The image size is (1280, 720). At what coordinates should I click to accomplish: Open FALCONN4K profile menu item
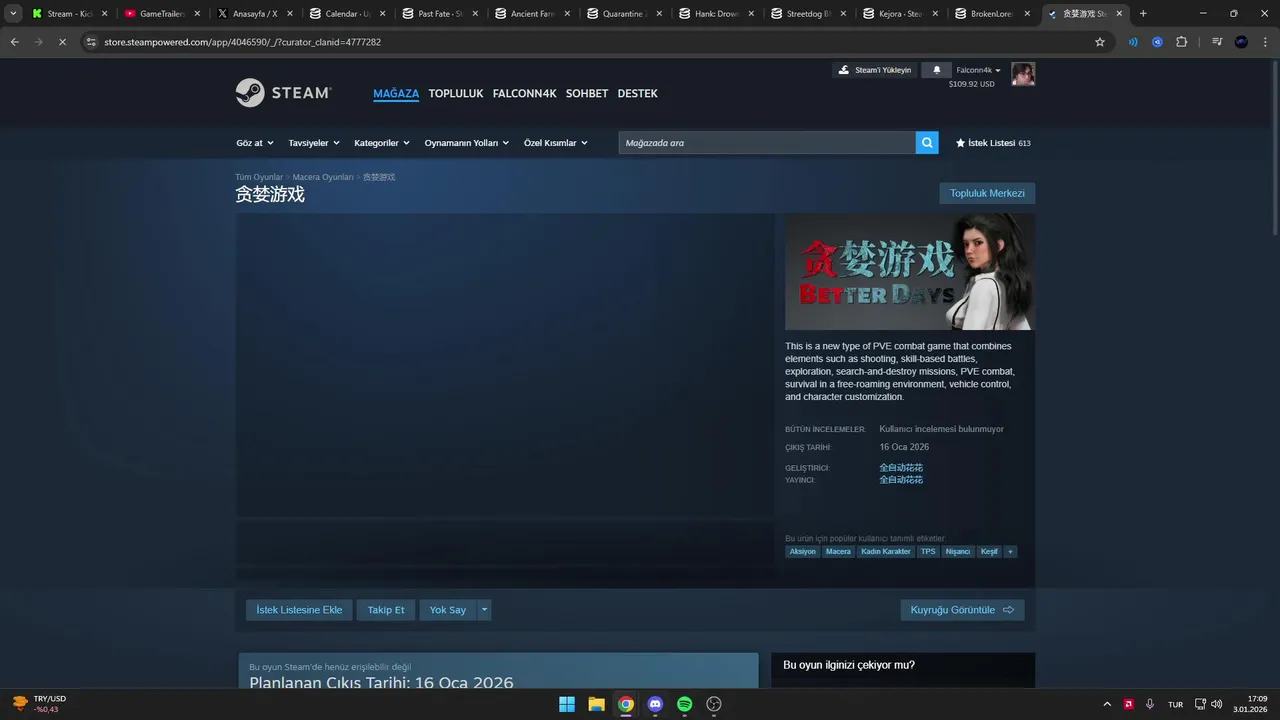524,93
